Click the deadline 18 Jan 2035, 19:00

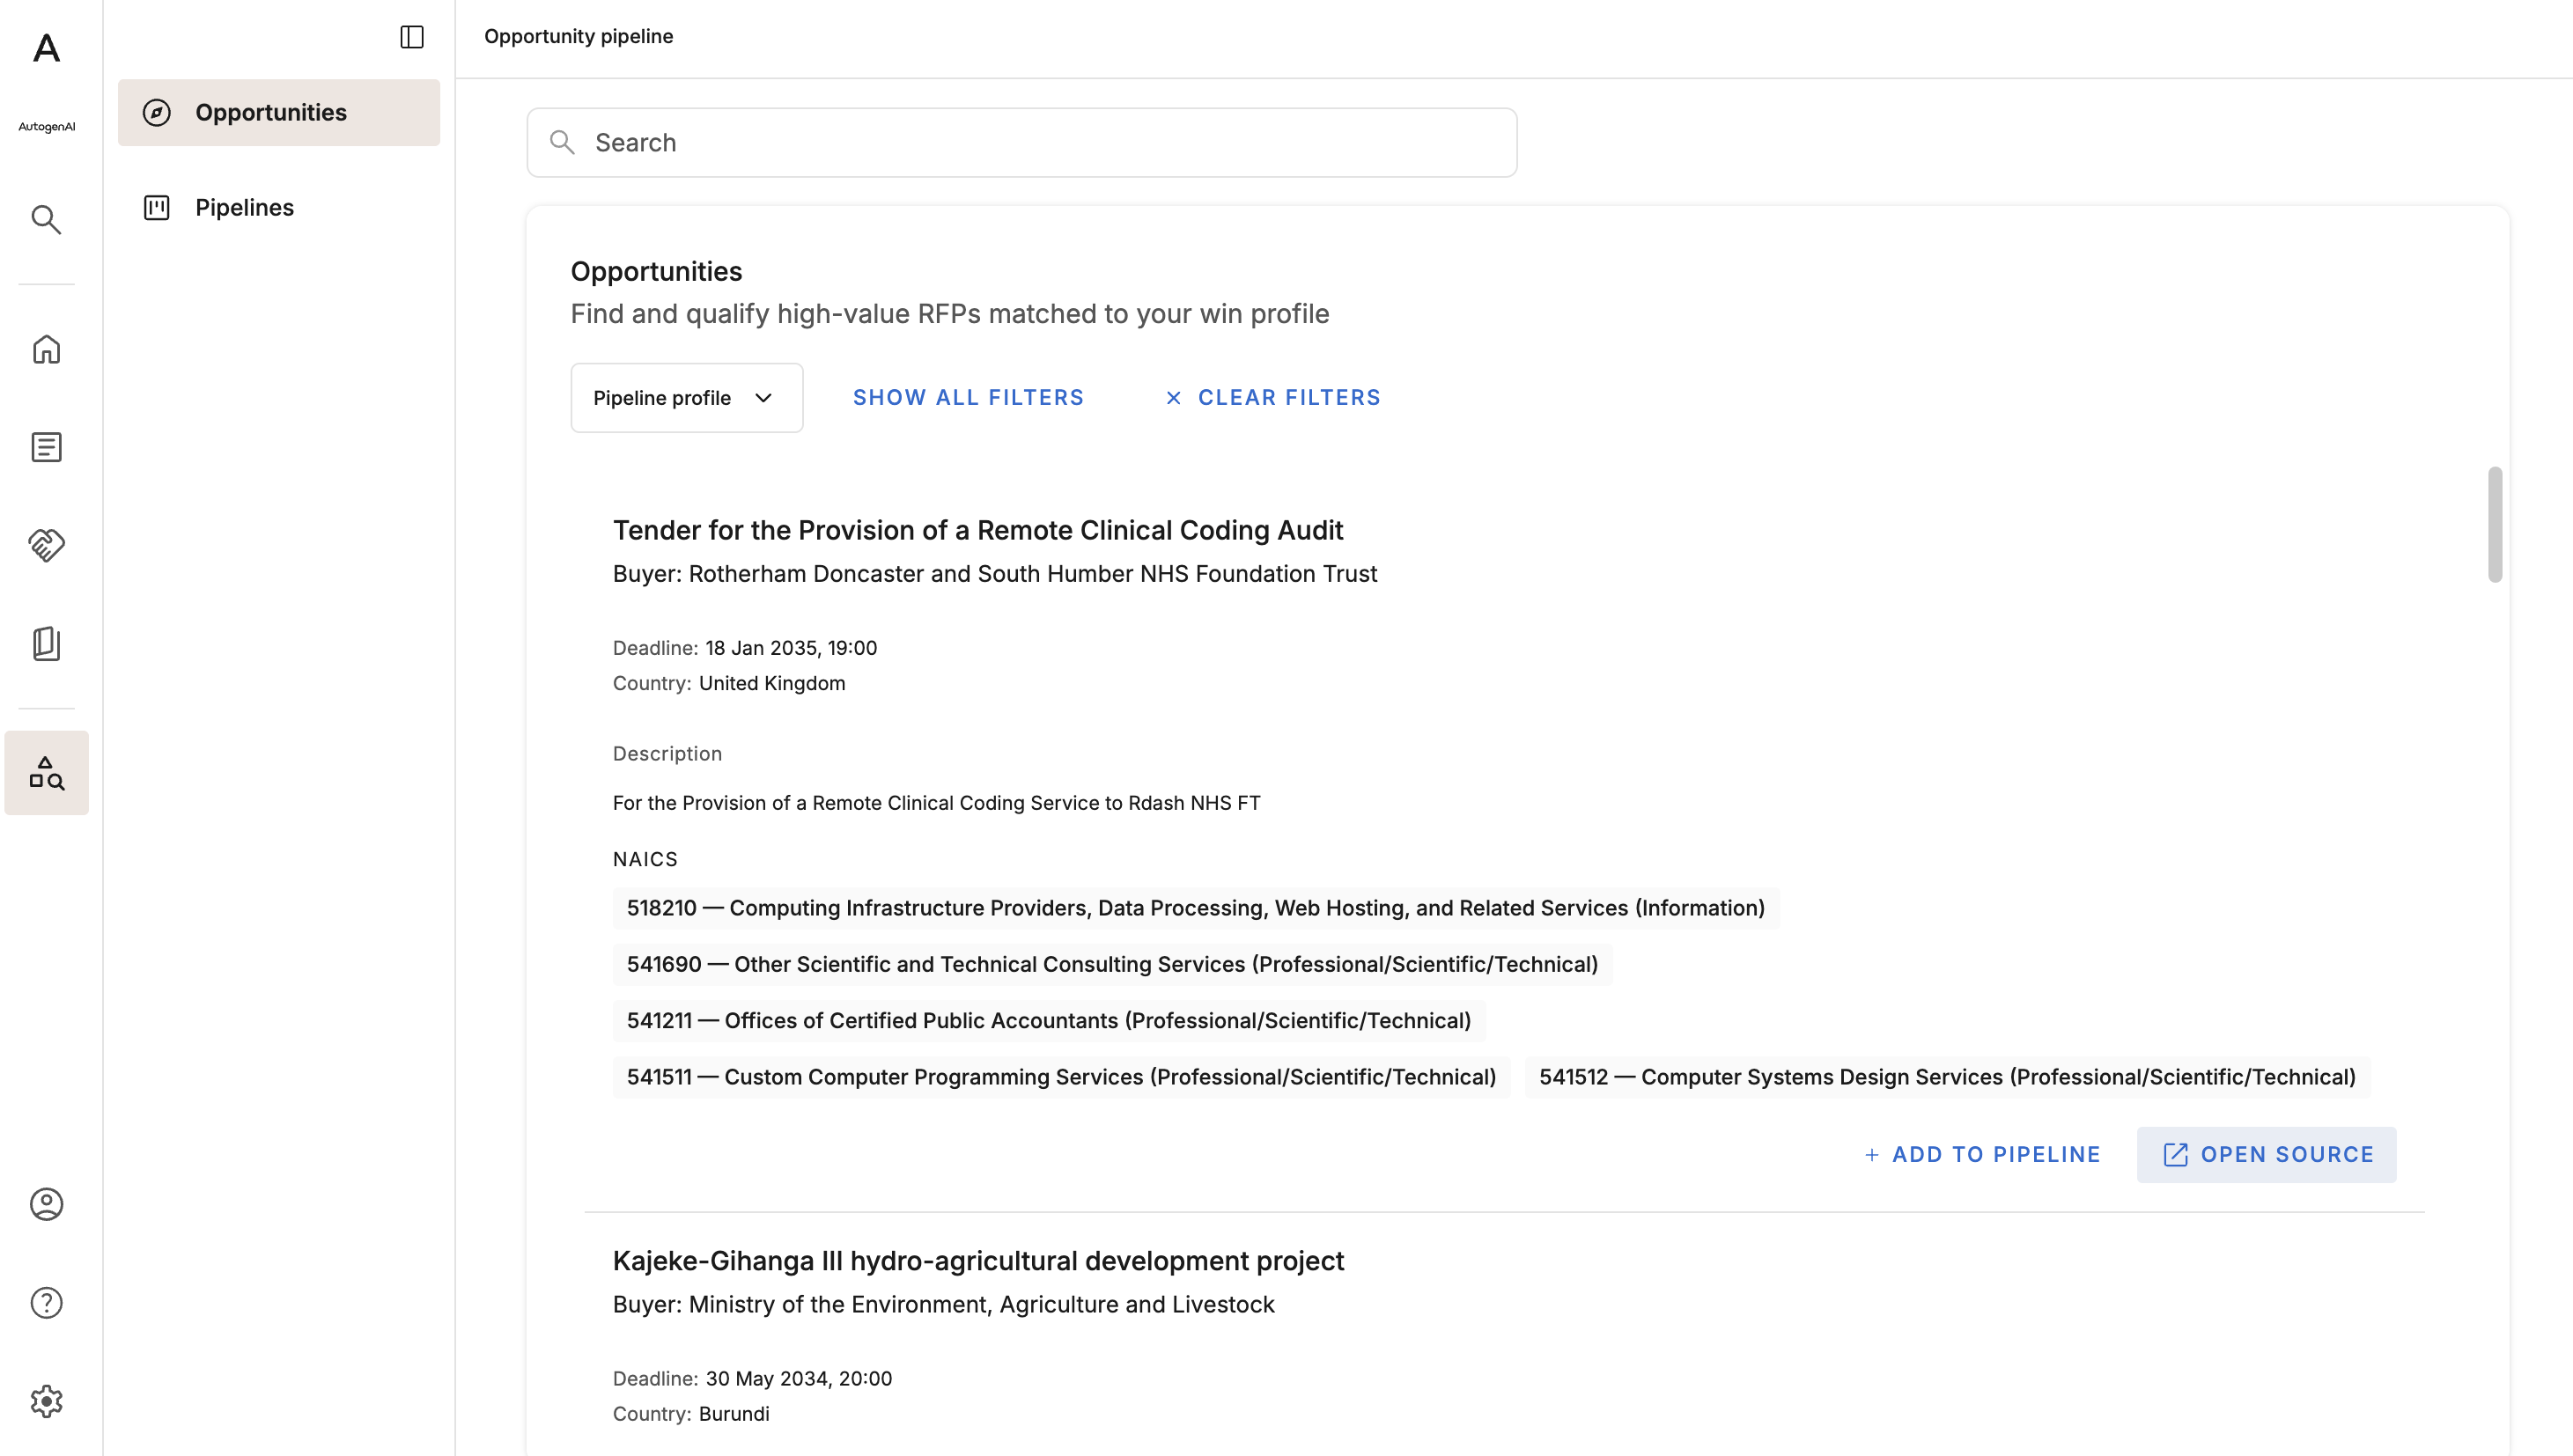(791, 648)
